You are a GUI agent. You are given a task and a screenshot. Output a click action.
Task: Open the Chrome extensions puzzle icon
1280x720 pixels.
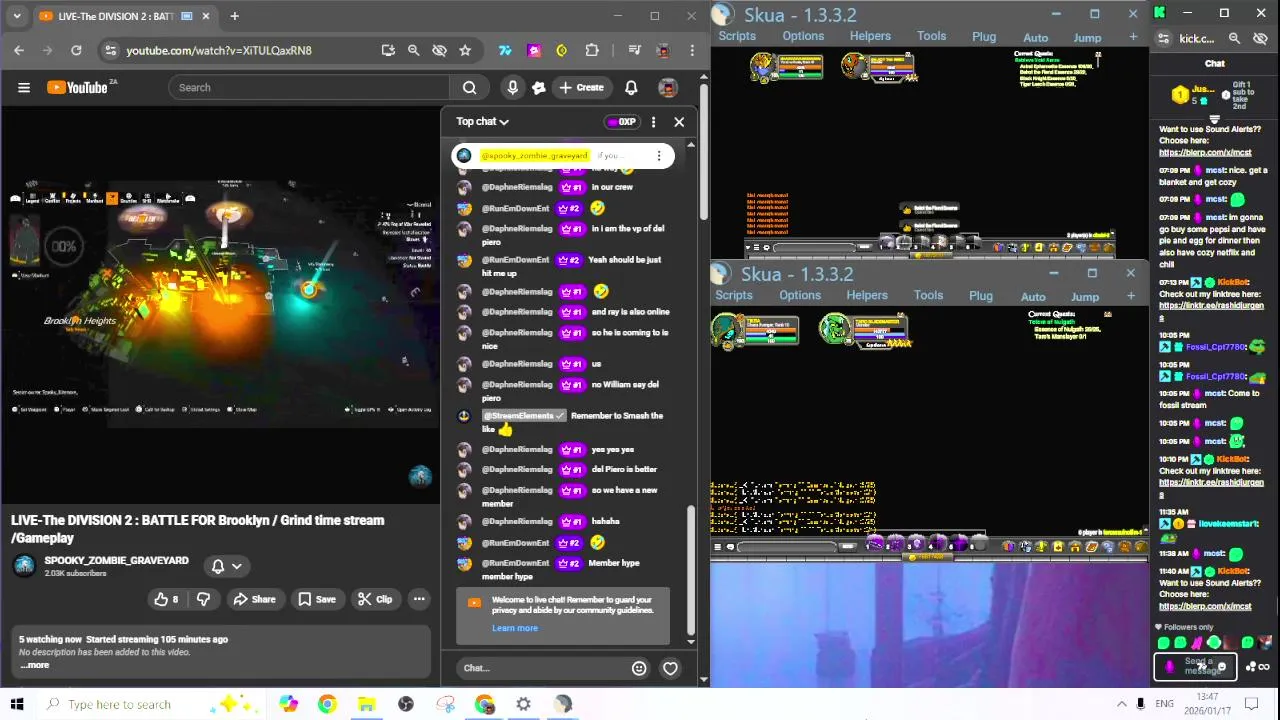592,50
